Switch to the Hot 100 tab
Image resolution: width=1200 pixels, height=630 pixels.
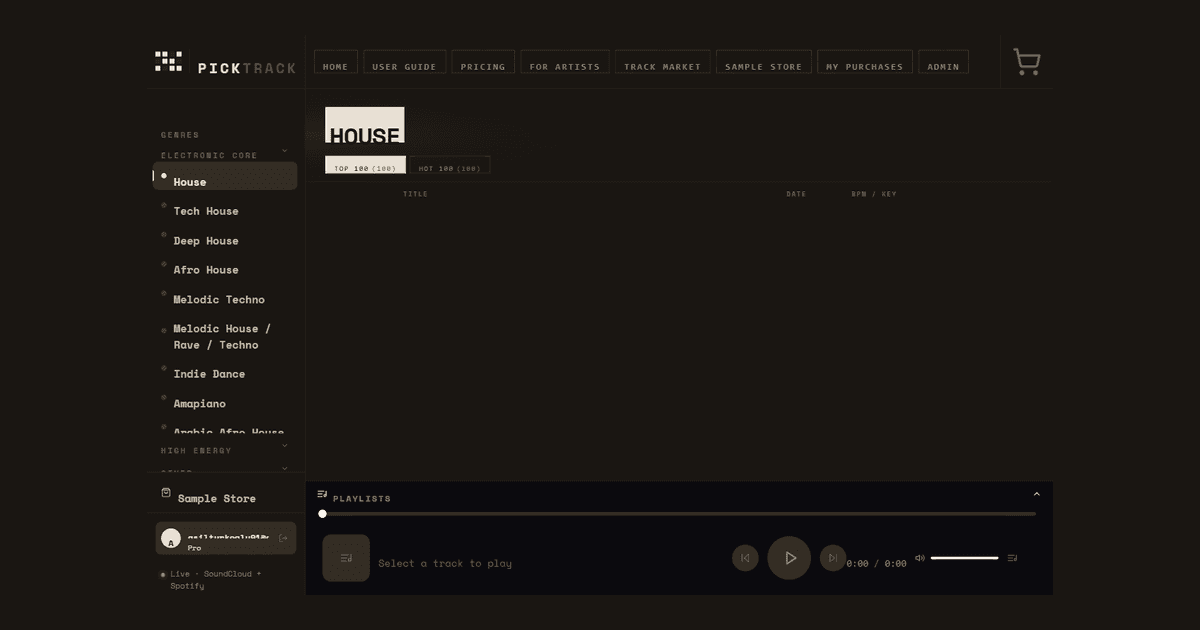click(450, 165)
